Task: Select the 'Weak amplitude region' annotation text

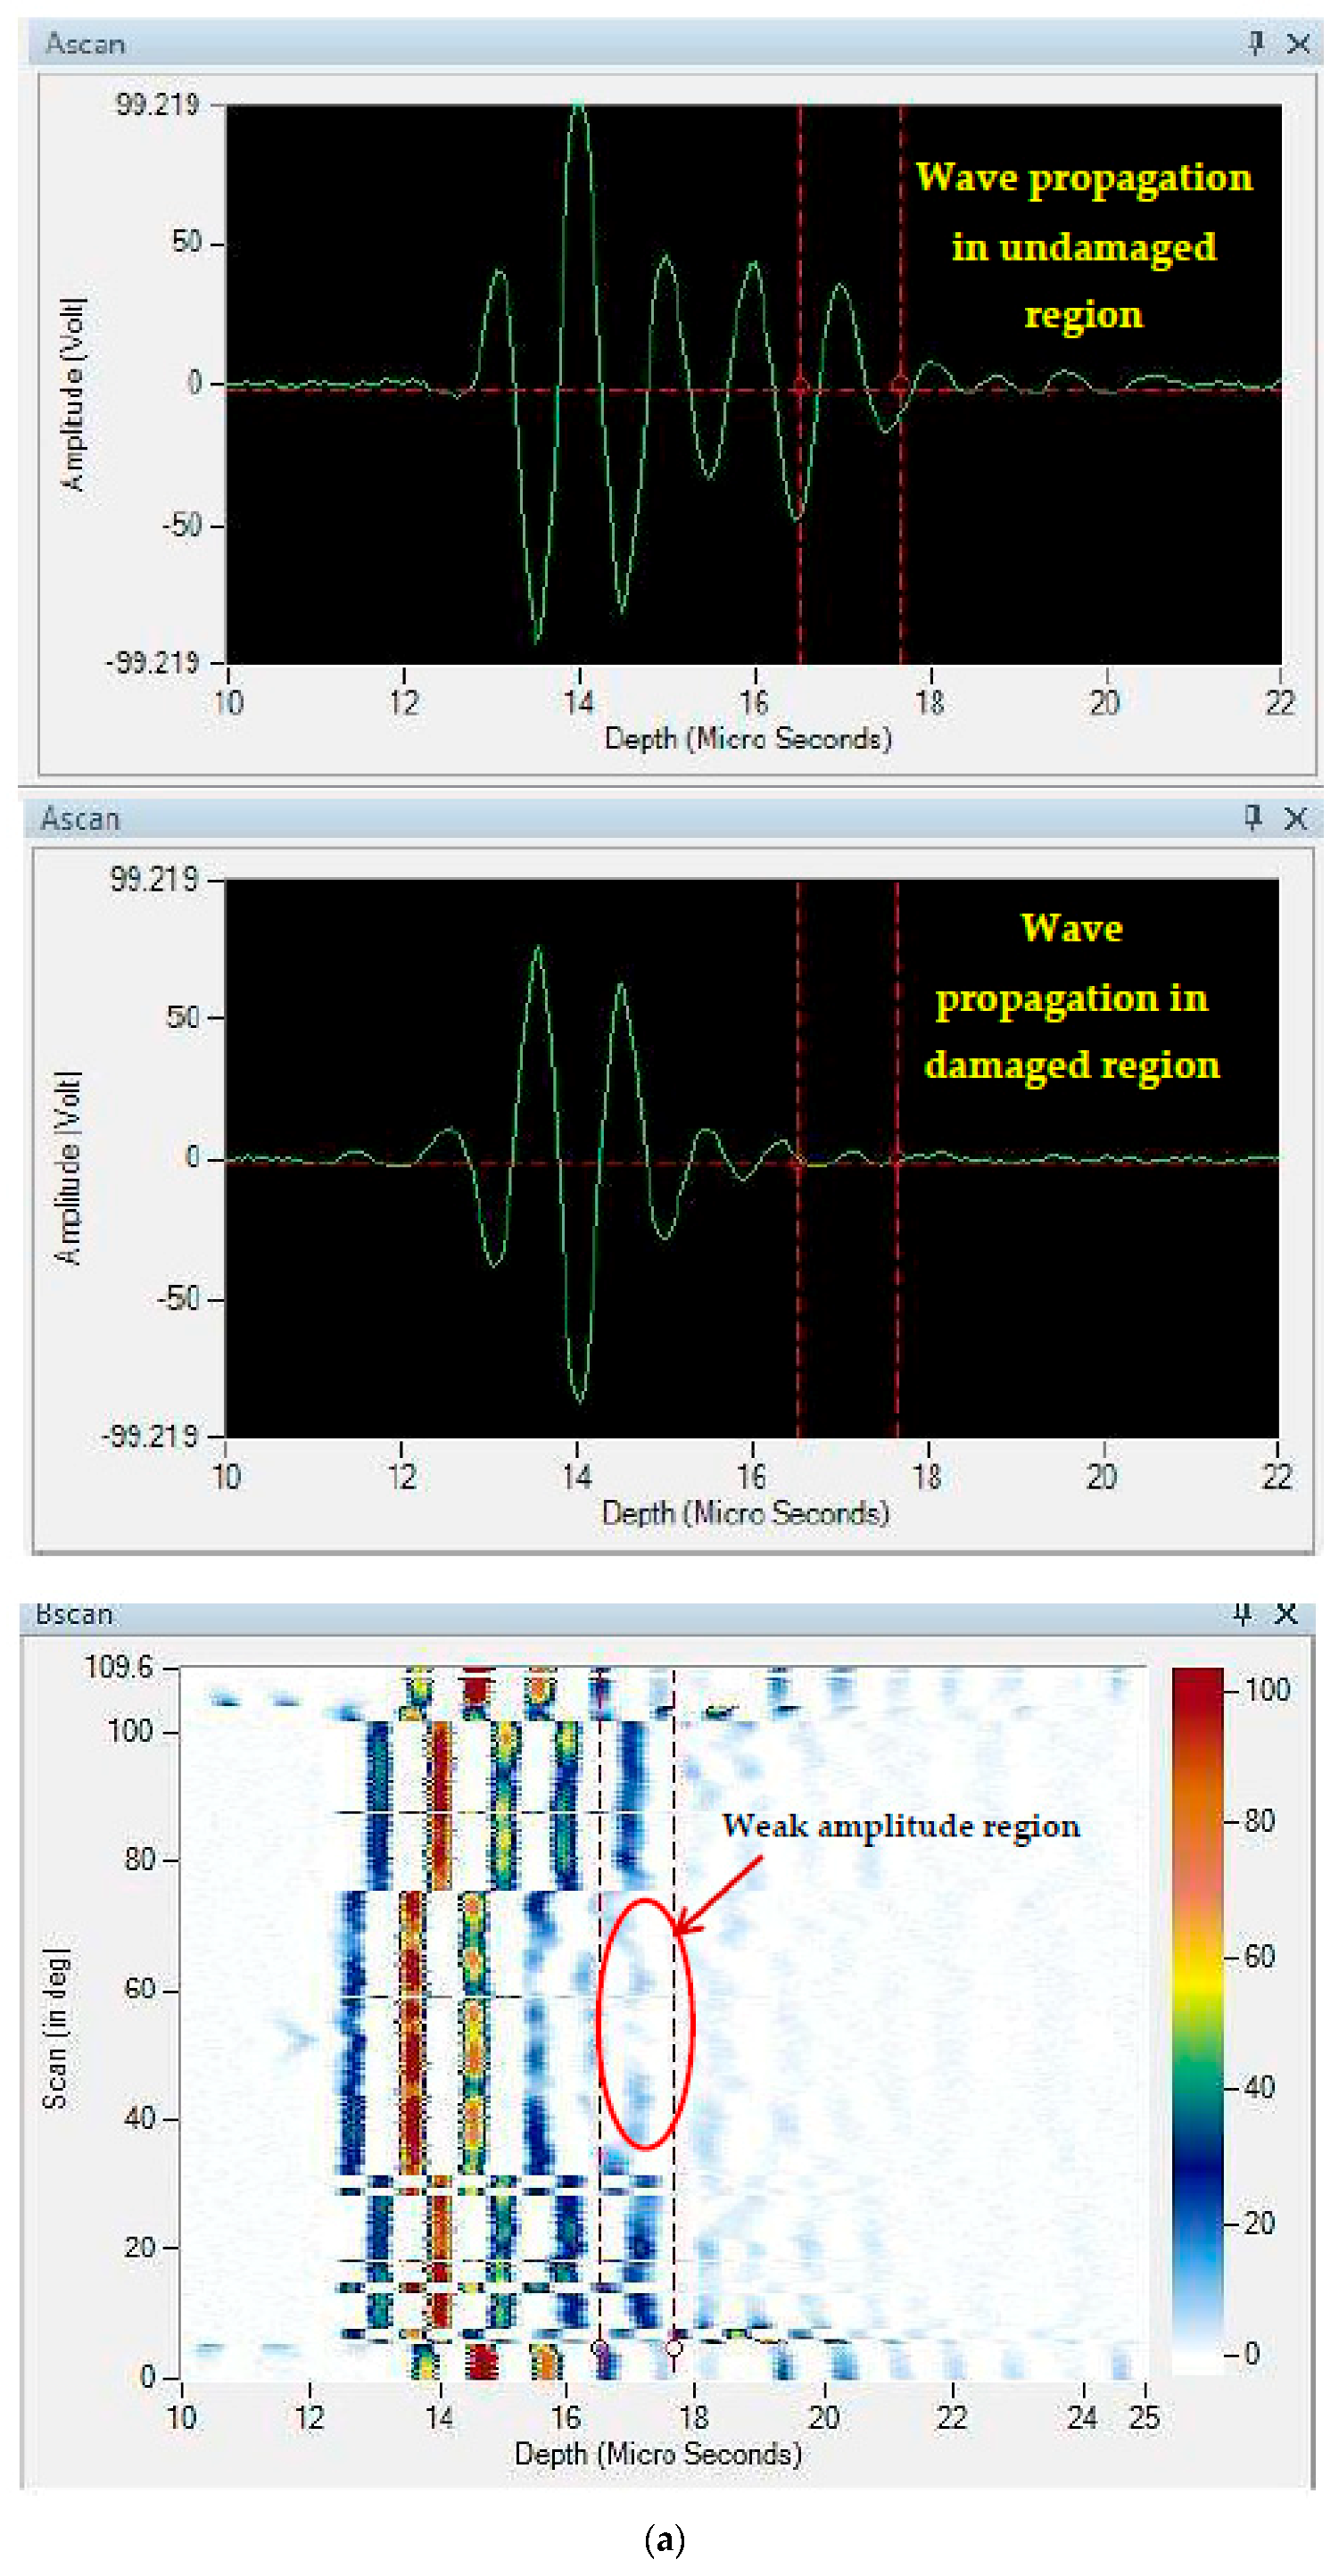Action: (900, 1826)
